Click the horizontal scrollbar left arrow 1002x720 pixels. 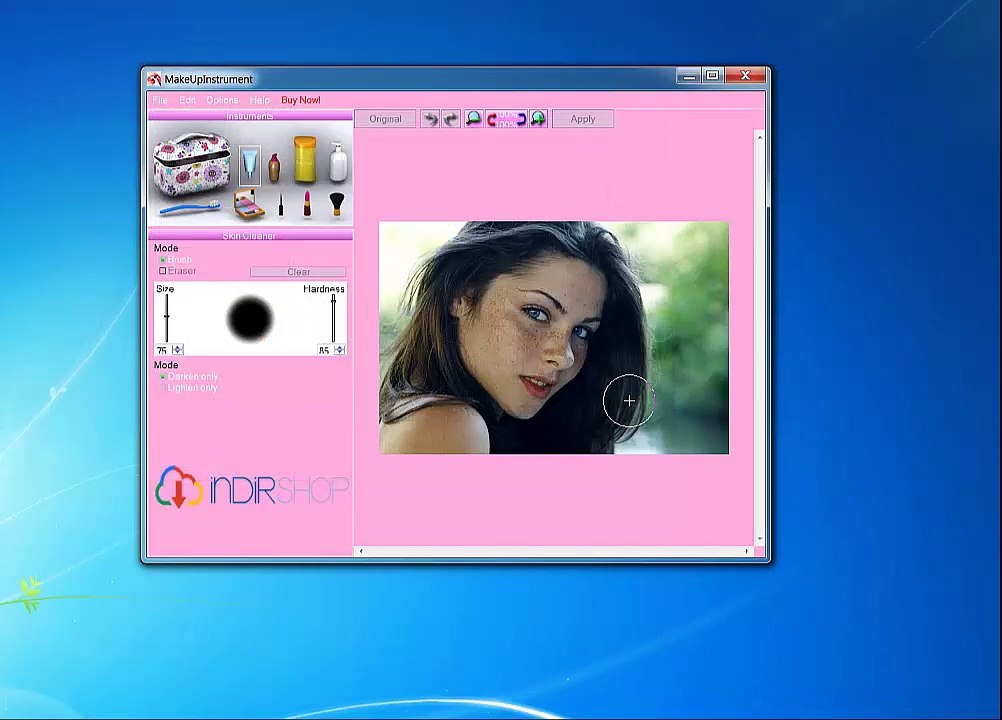[361, 551]
